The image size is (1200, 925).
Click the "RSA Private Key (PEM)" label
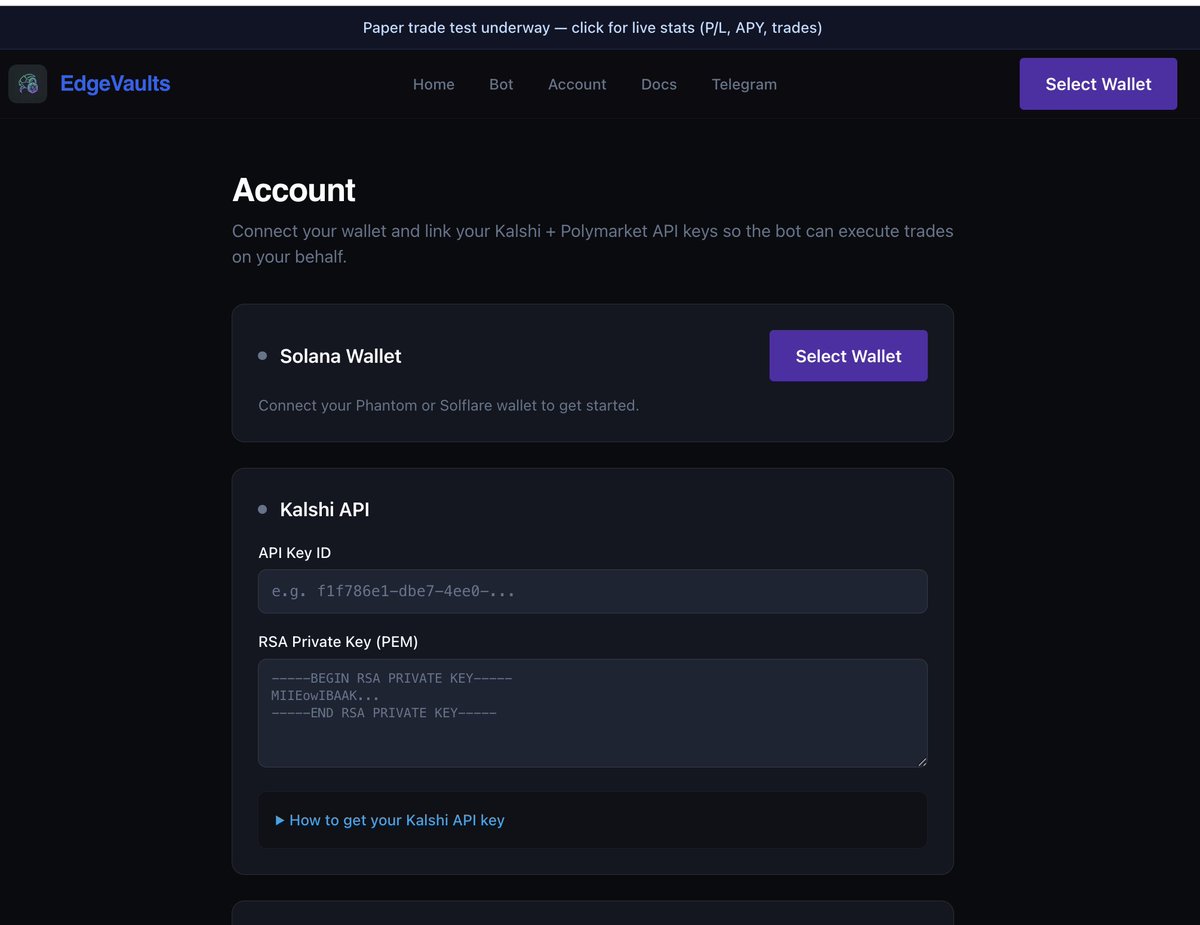tap(338, 642)
